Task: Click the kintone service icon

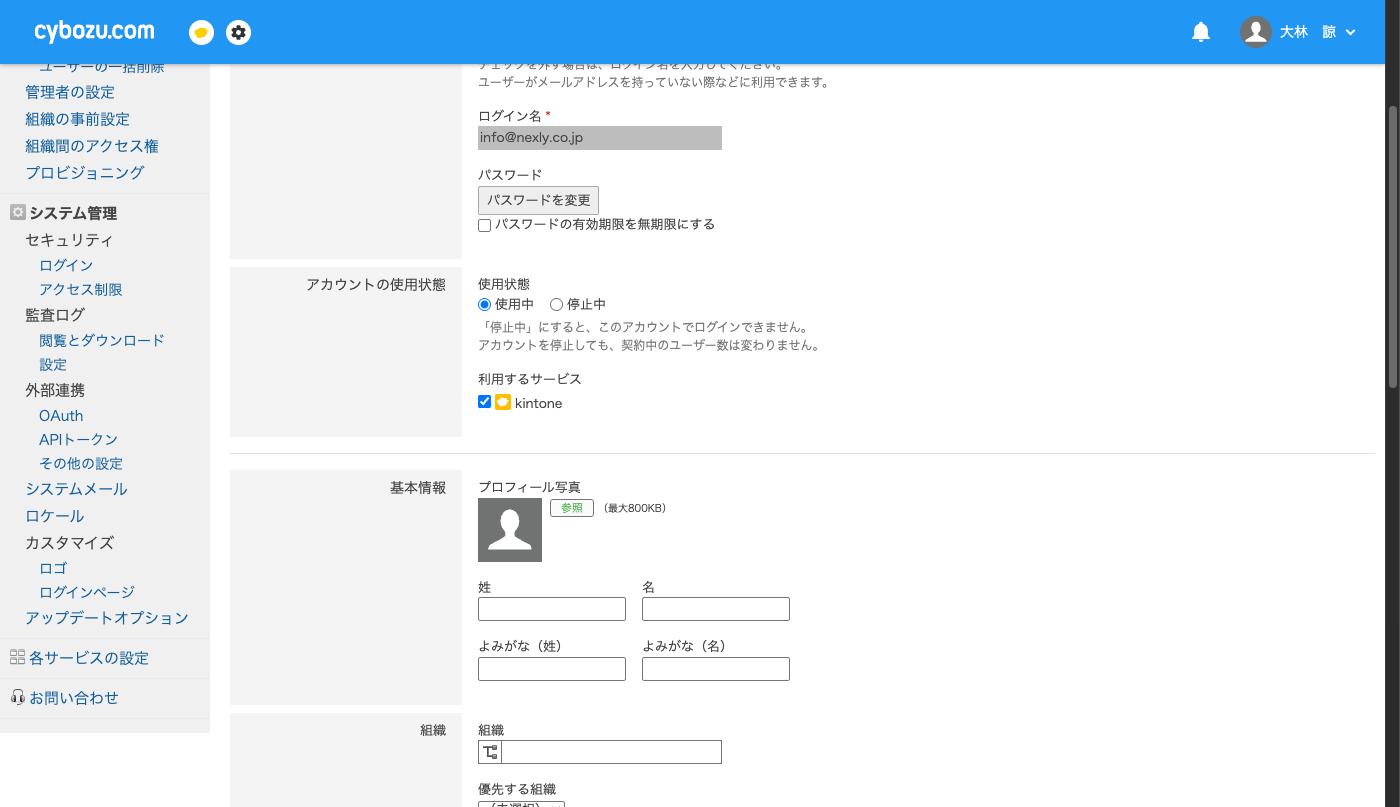Action: click(503, 402)
